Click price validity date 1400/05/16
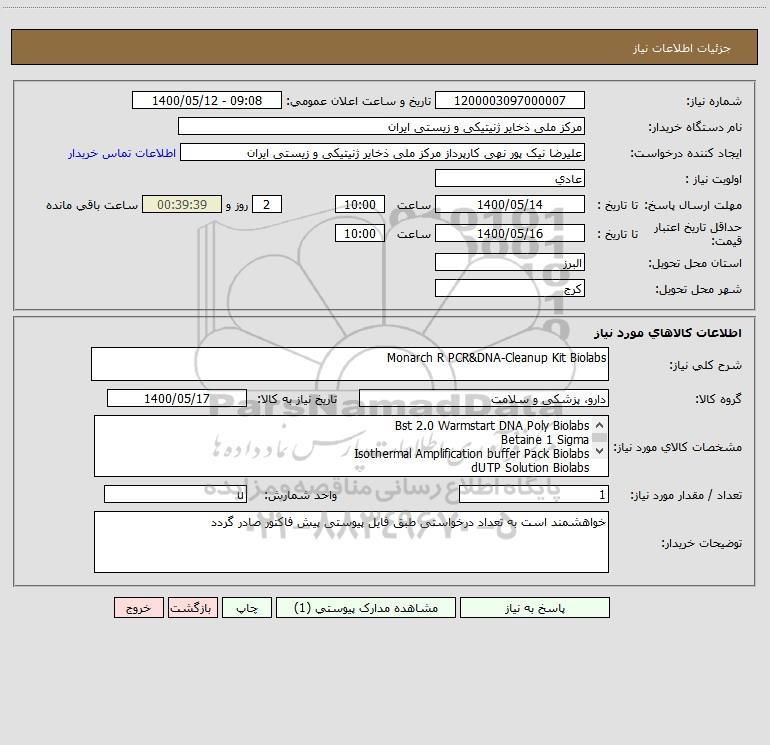The image size is (770, 745). pyautogui.click(x=510, y=233)
